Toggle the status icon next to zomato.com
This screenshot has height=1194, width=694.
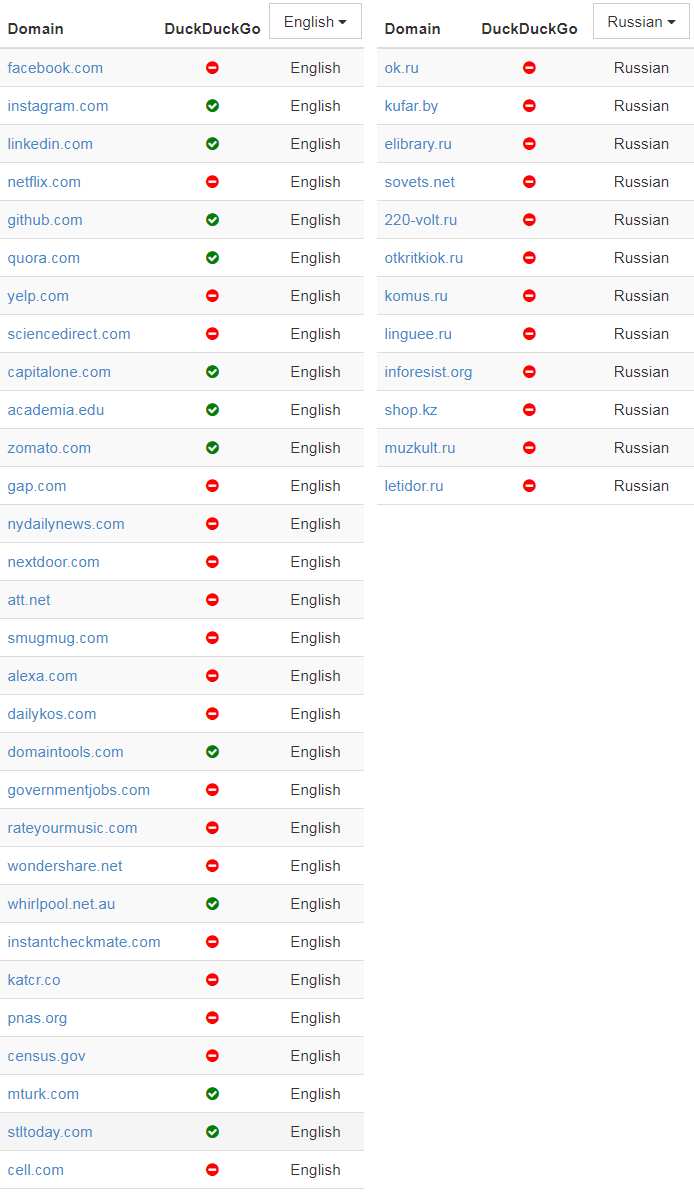pos(212,448)
